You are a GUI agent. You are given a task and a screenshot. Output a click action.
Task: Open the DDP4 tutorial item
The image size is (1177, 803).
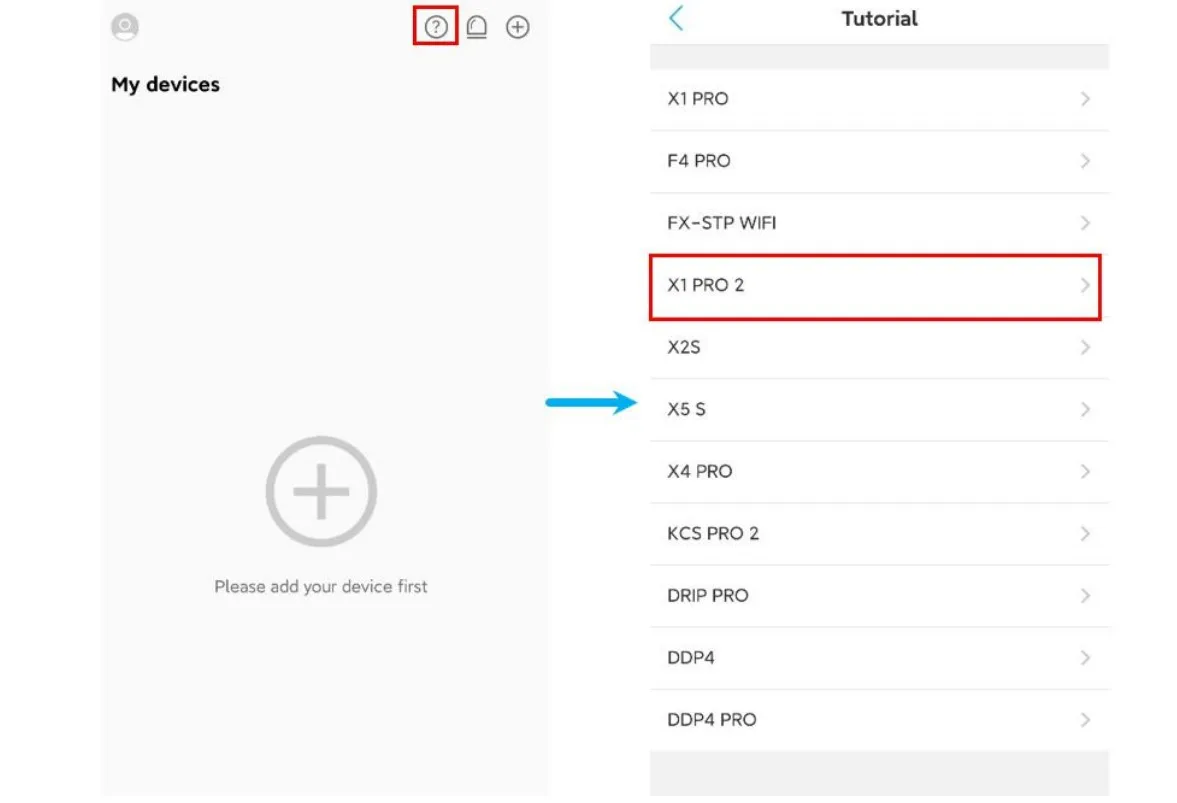(691, 658)
